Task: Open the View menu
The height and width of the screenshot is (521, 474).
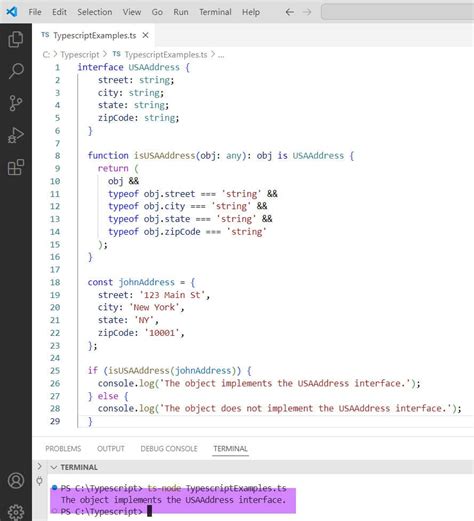Action: click(132, 12)
